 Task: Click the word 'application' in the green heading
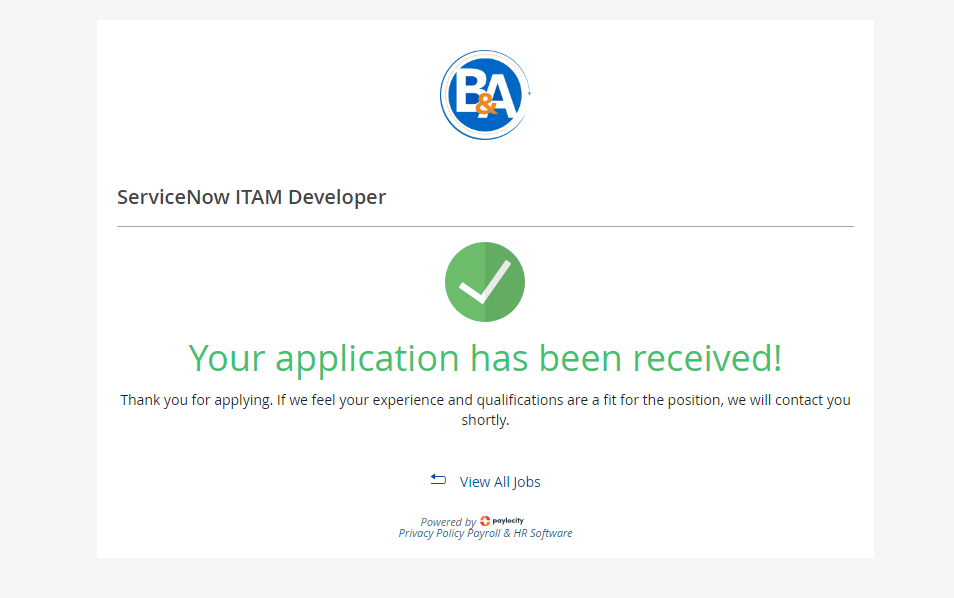point(367,359)
